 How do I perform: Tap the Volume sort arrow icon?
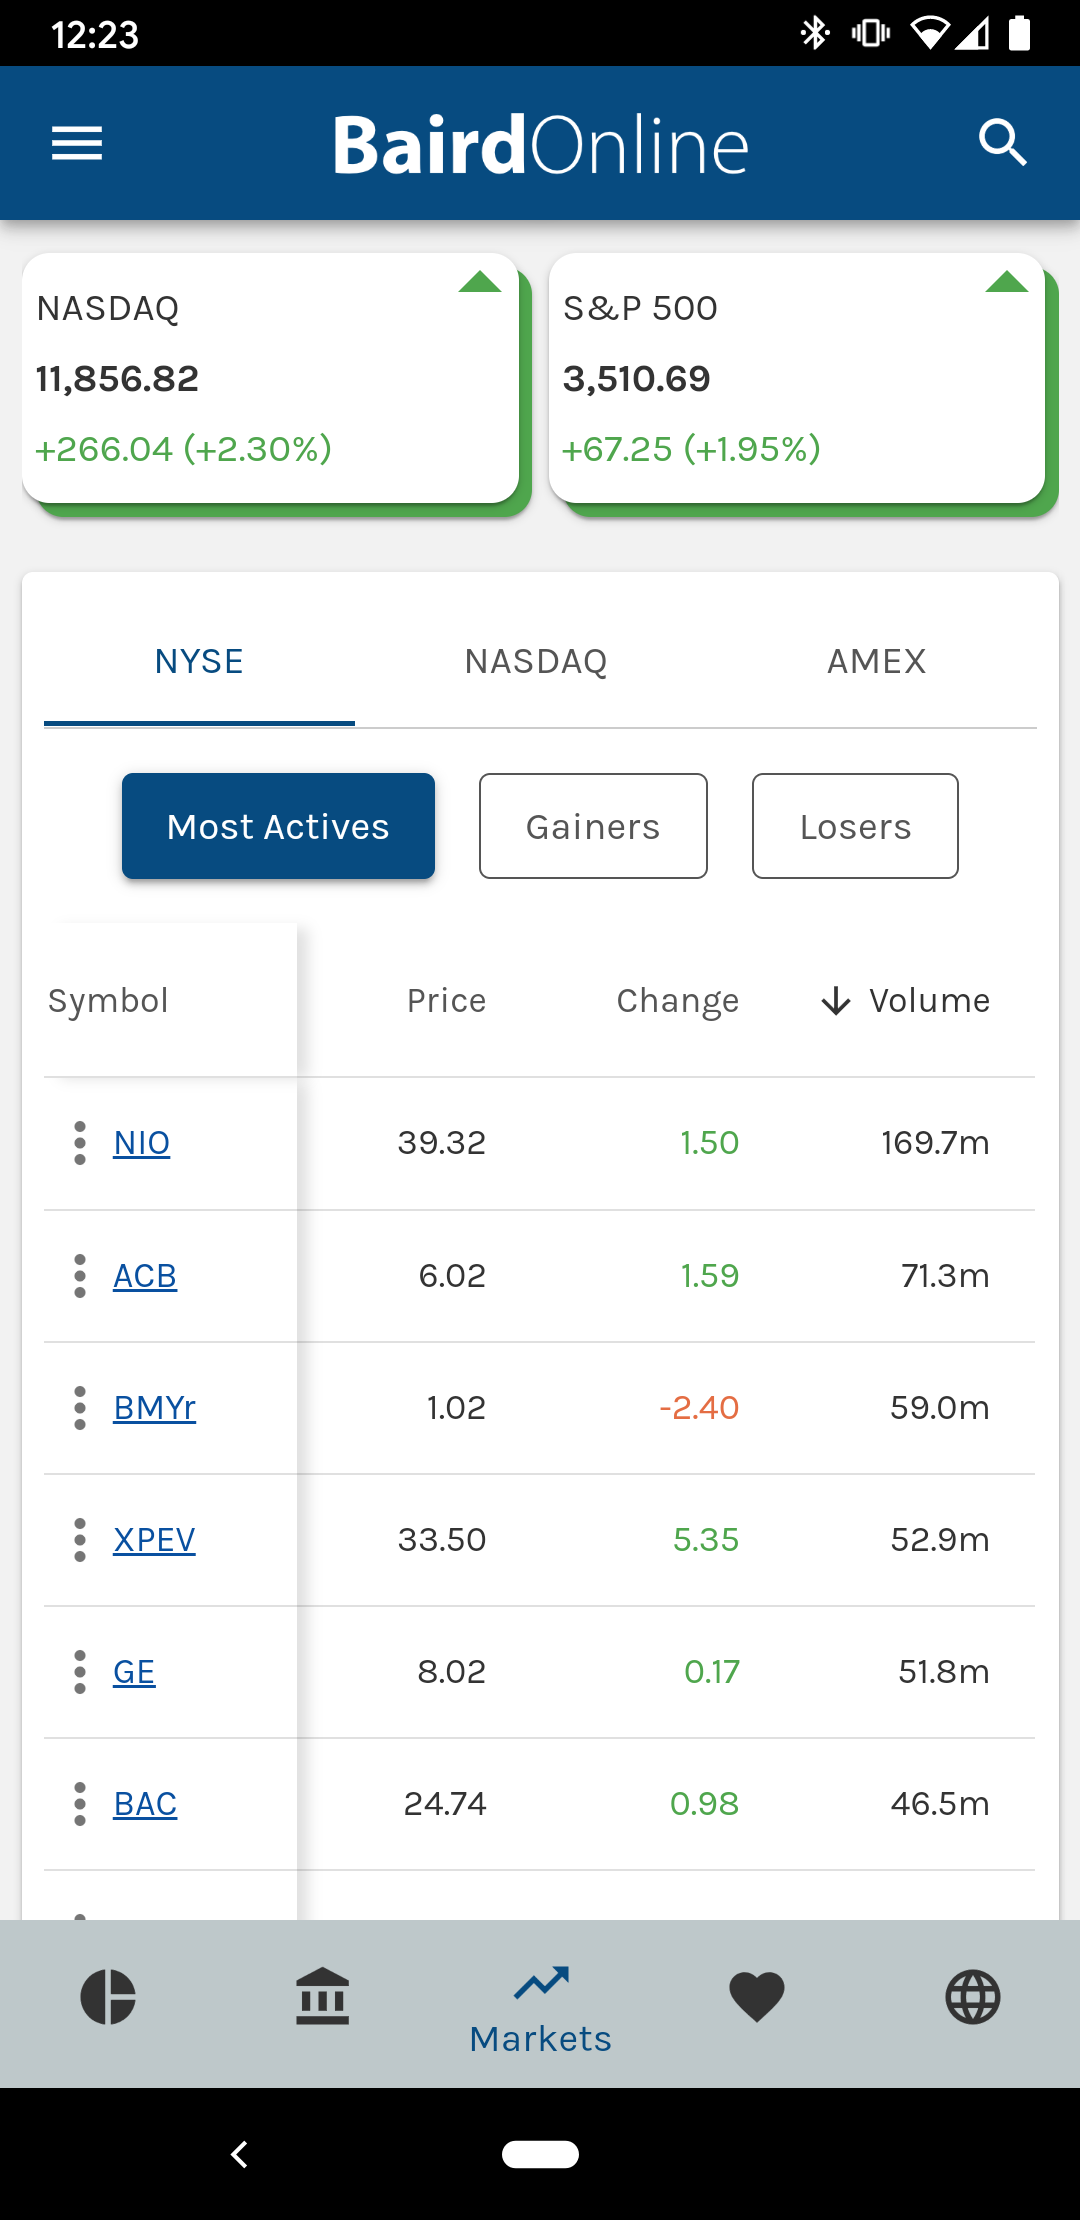836,1001
